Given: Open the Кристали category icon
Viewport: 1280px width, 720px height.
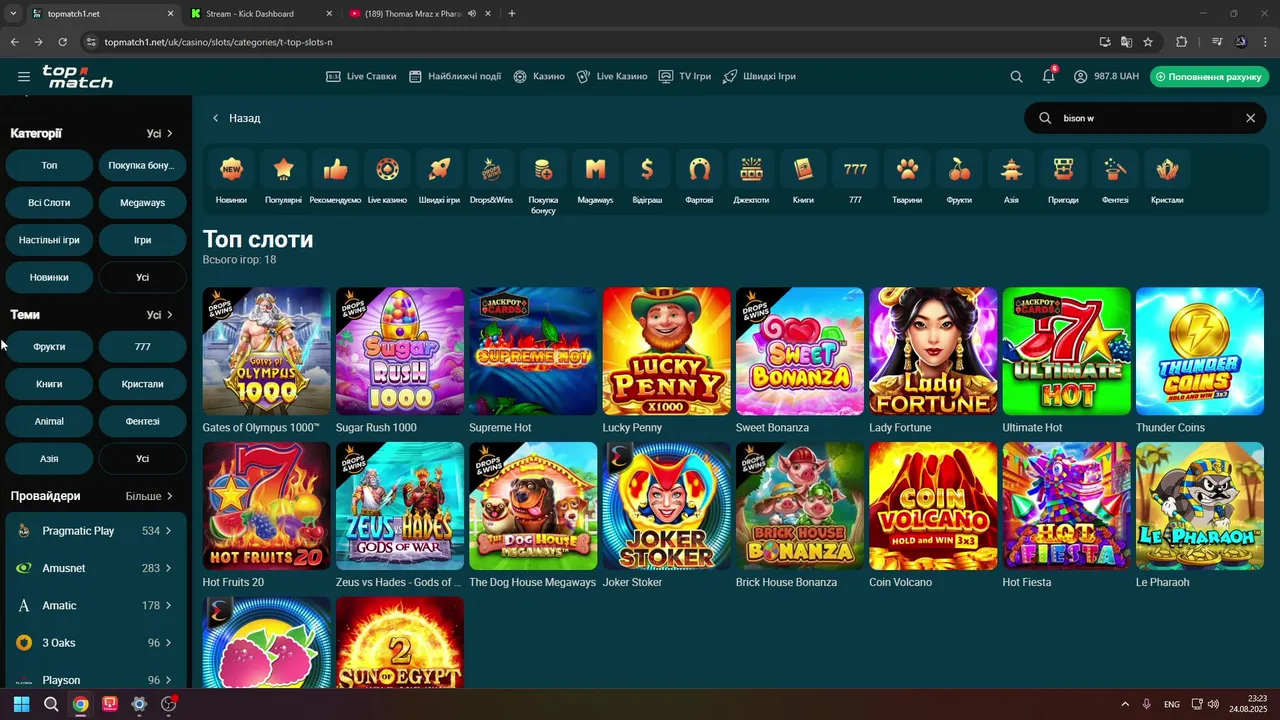Looking at the screenshot, I should tap(1167, 169).
